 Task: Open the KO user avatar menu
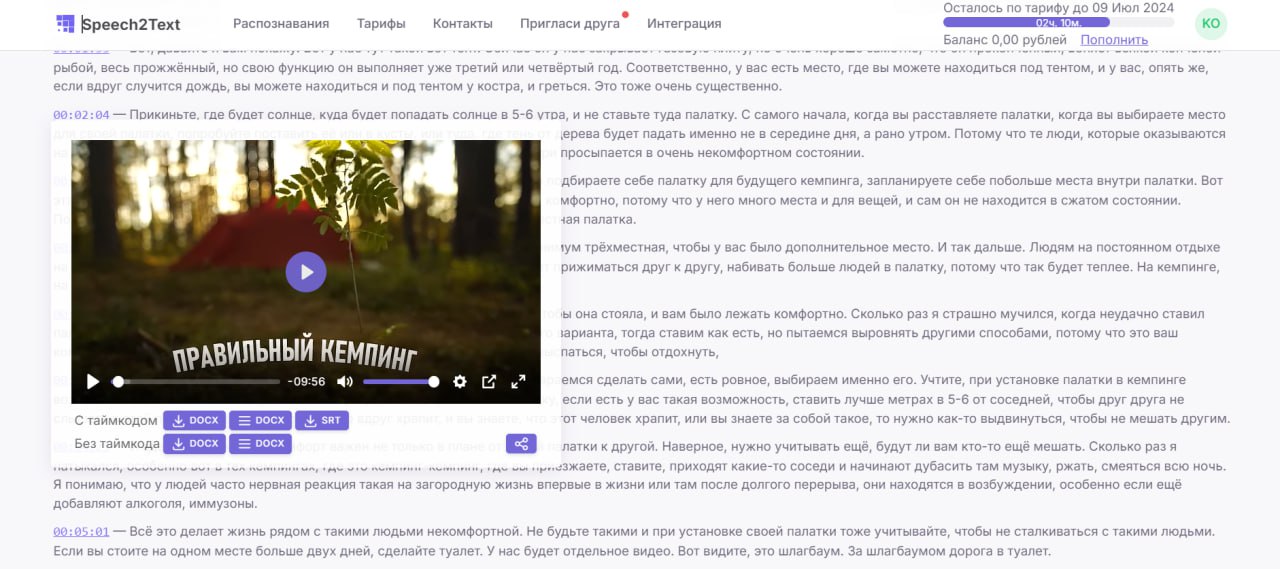(x=1210, y=23)
